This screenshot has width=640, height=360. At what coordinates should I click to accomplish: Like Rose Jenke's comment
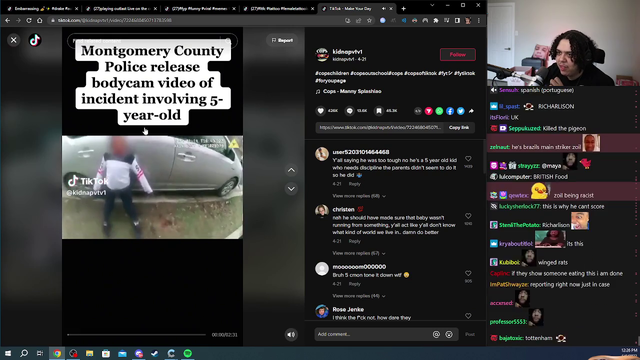468,316
